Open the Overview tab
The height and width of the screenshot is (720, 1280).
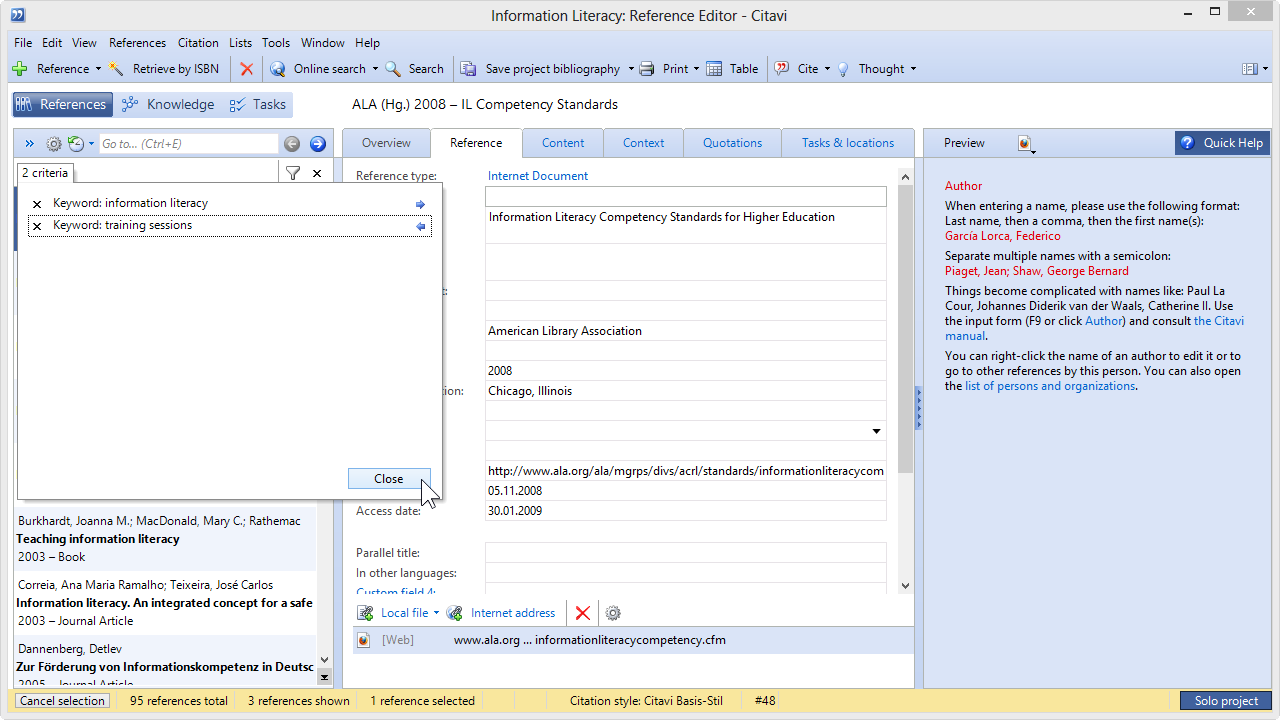(386, 143)
